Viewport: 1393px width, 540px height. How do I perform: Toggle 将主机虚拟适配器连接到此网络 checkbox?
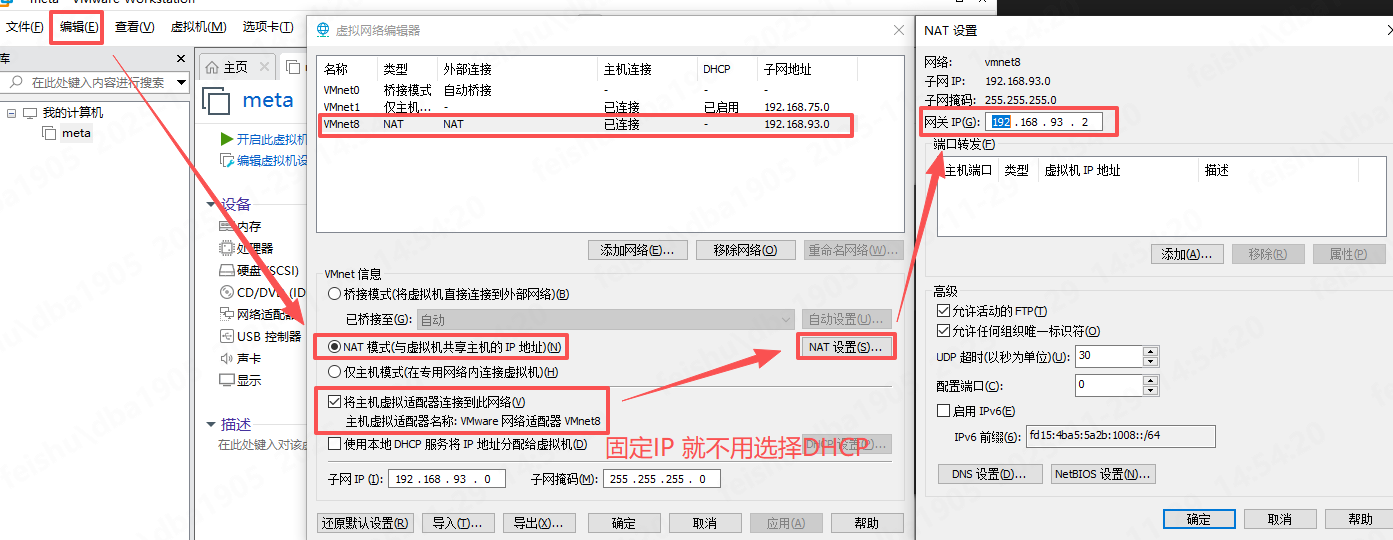click(x=335, y=402)
